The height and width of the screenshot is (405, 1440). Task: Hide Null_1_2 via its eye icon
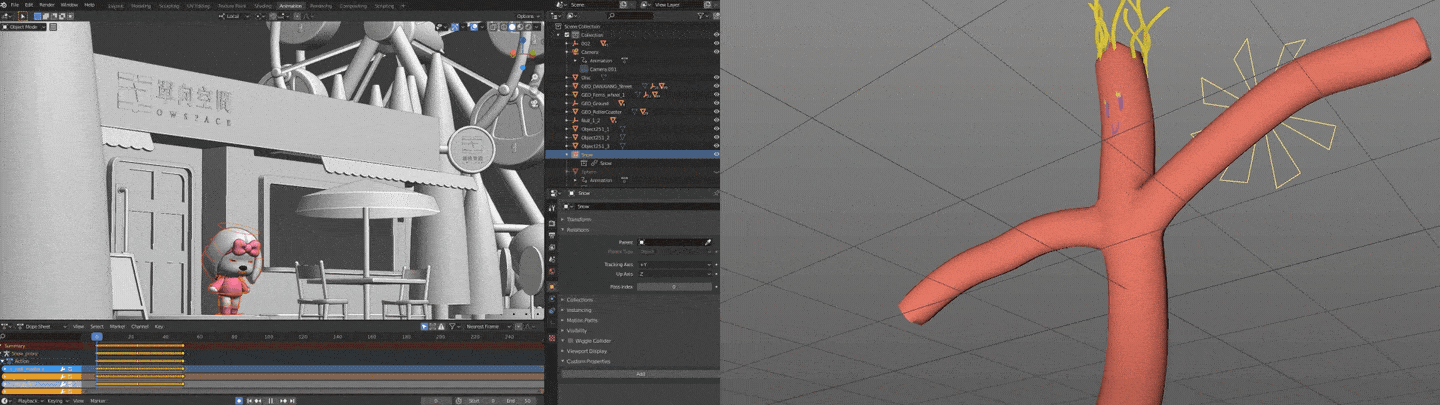(x=716, y=120)
